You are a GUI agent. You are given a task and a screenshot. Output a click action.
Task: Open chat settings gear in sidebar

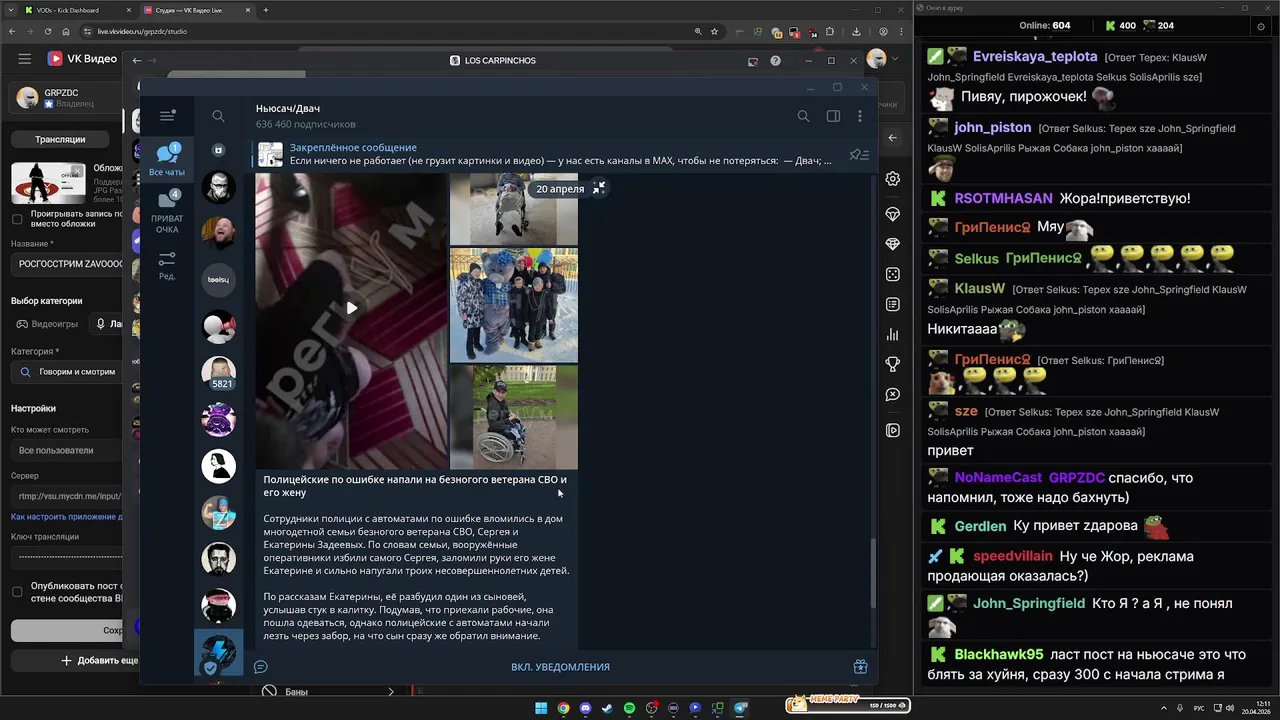893,179
